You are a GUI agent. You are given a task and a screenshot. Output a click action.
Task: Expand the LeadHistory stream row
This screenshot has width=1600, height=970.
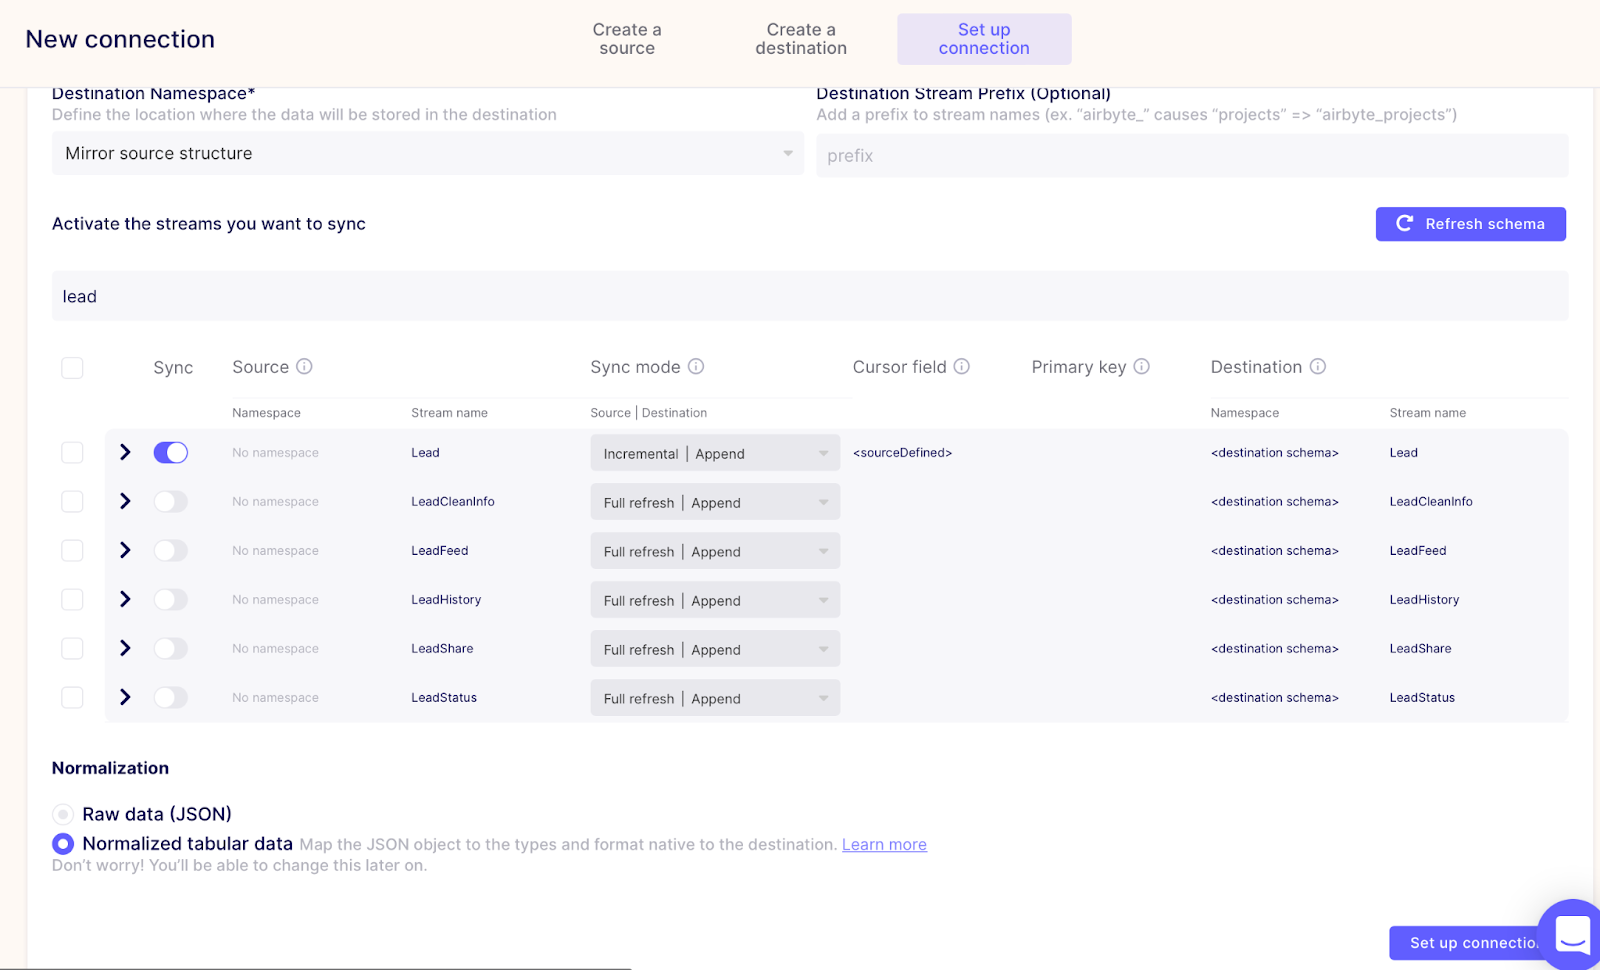click(124, 599)
